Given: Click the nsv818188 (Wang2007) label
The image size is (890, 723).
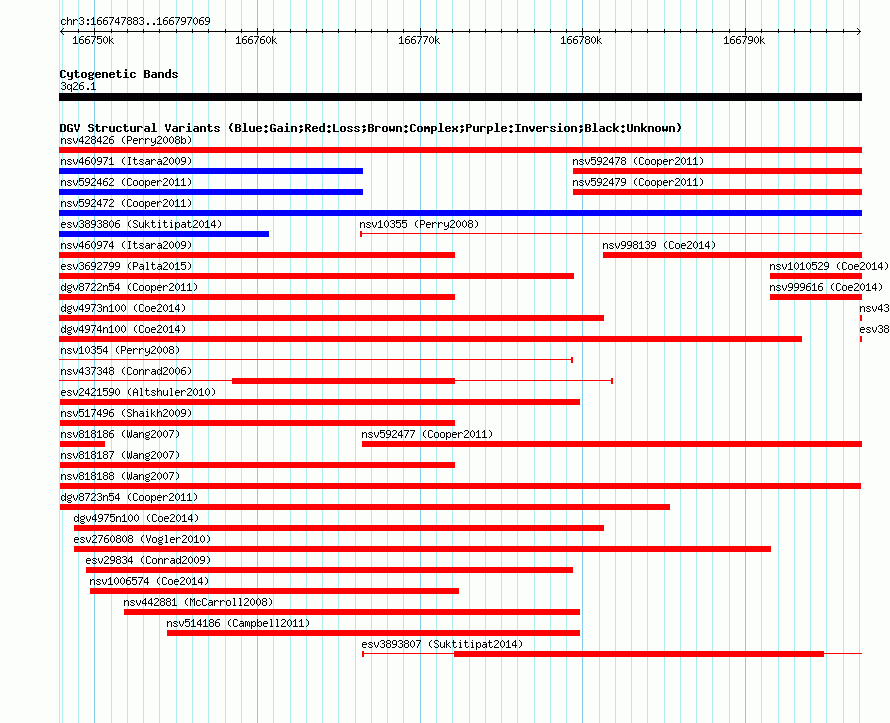Looking at the screenshot, I should pyautogui.click(x=120, y=476).
